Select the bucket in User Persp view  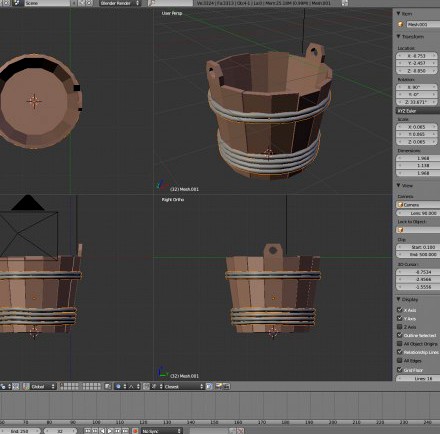pos(269,113)
